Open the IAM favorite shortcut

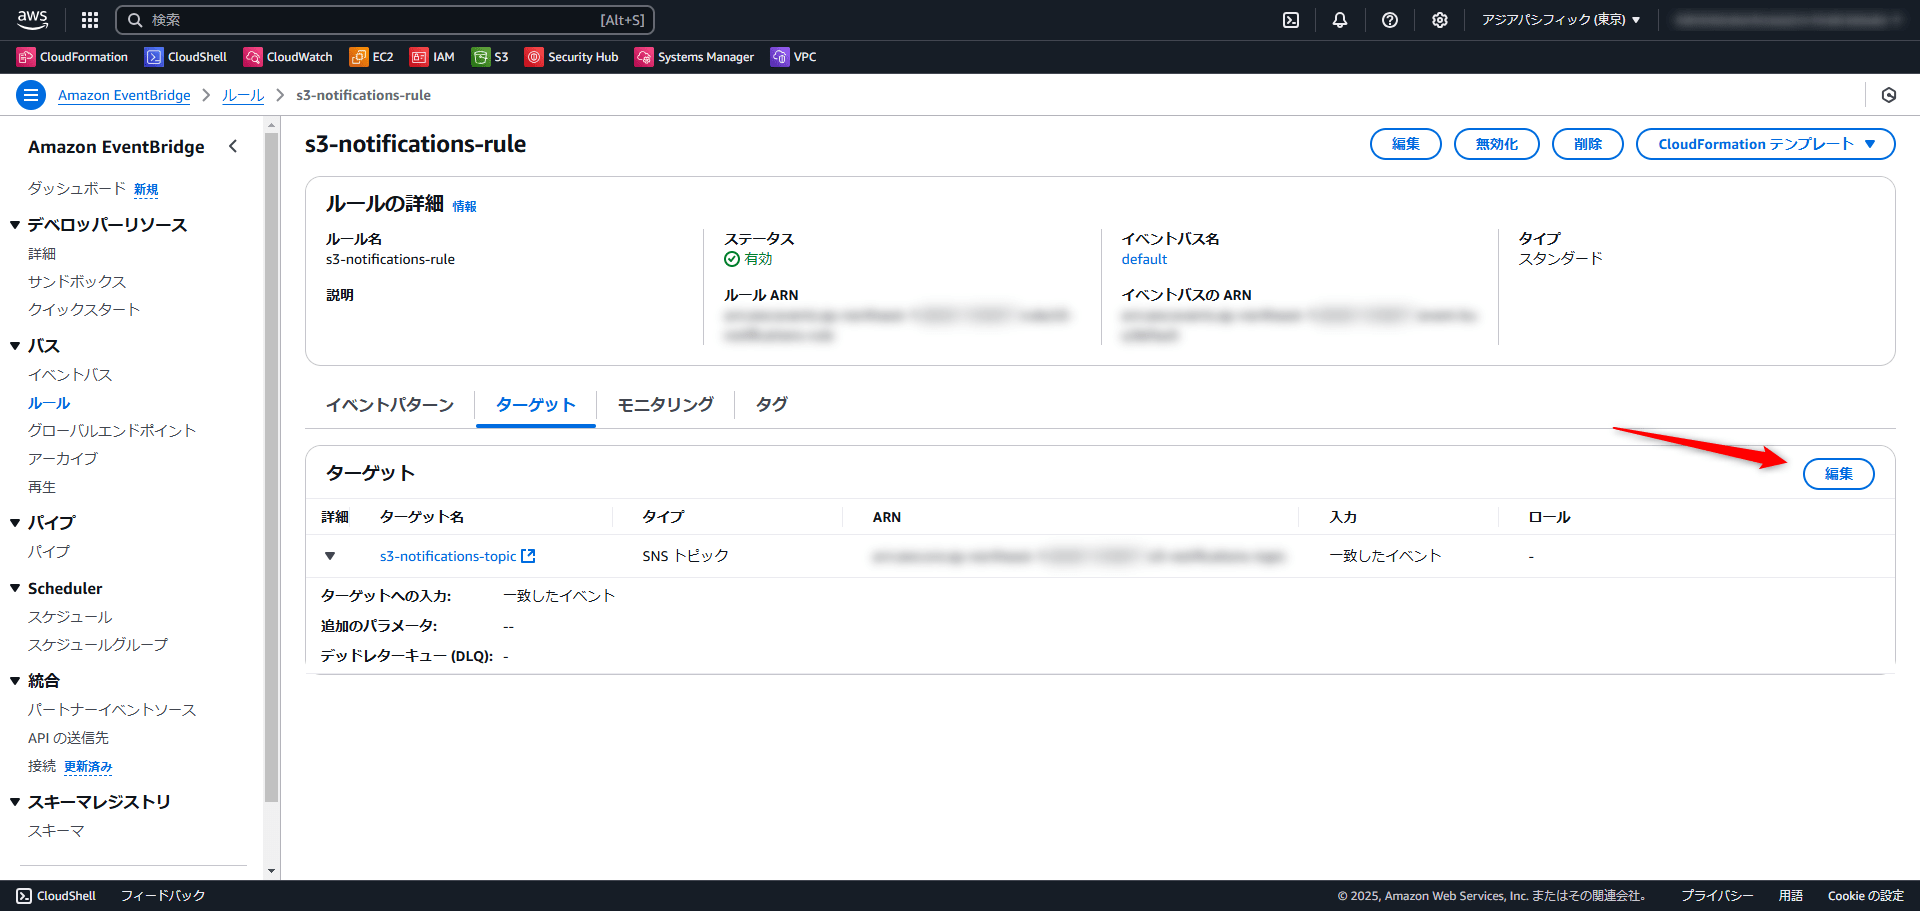point(432,57)
